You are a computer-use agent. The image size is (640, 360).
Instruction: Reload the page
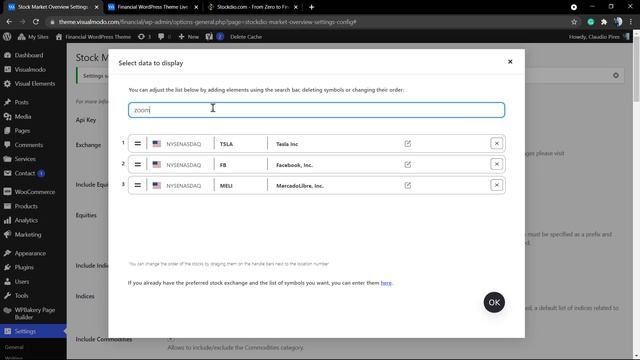coord(36,22)
